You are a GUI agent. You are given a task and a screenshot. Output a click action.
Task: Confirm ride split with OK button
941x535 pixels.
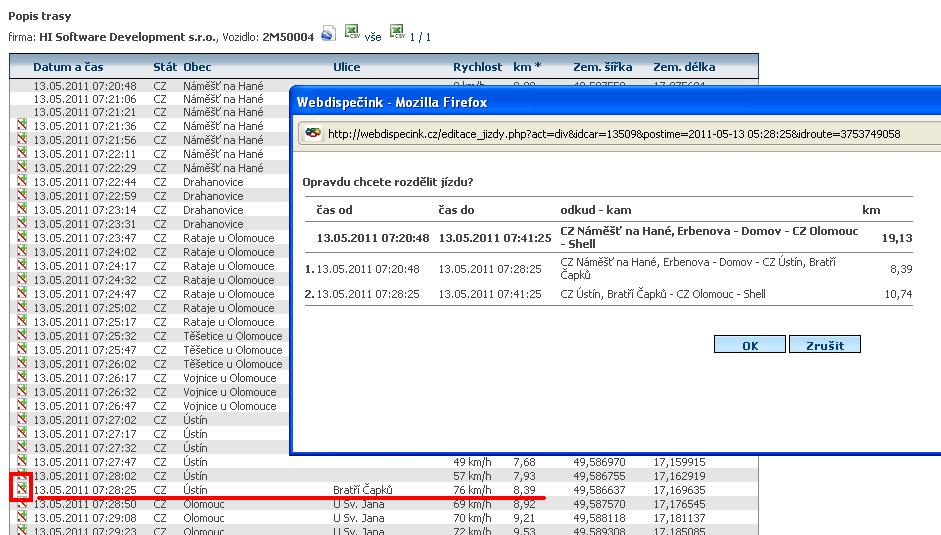[x=750, y=345]
